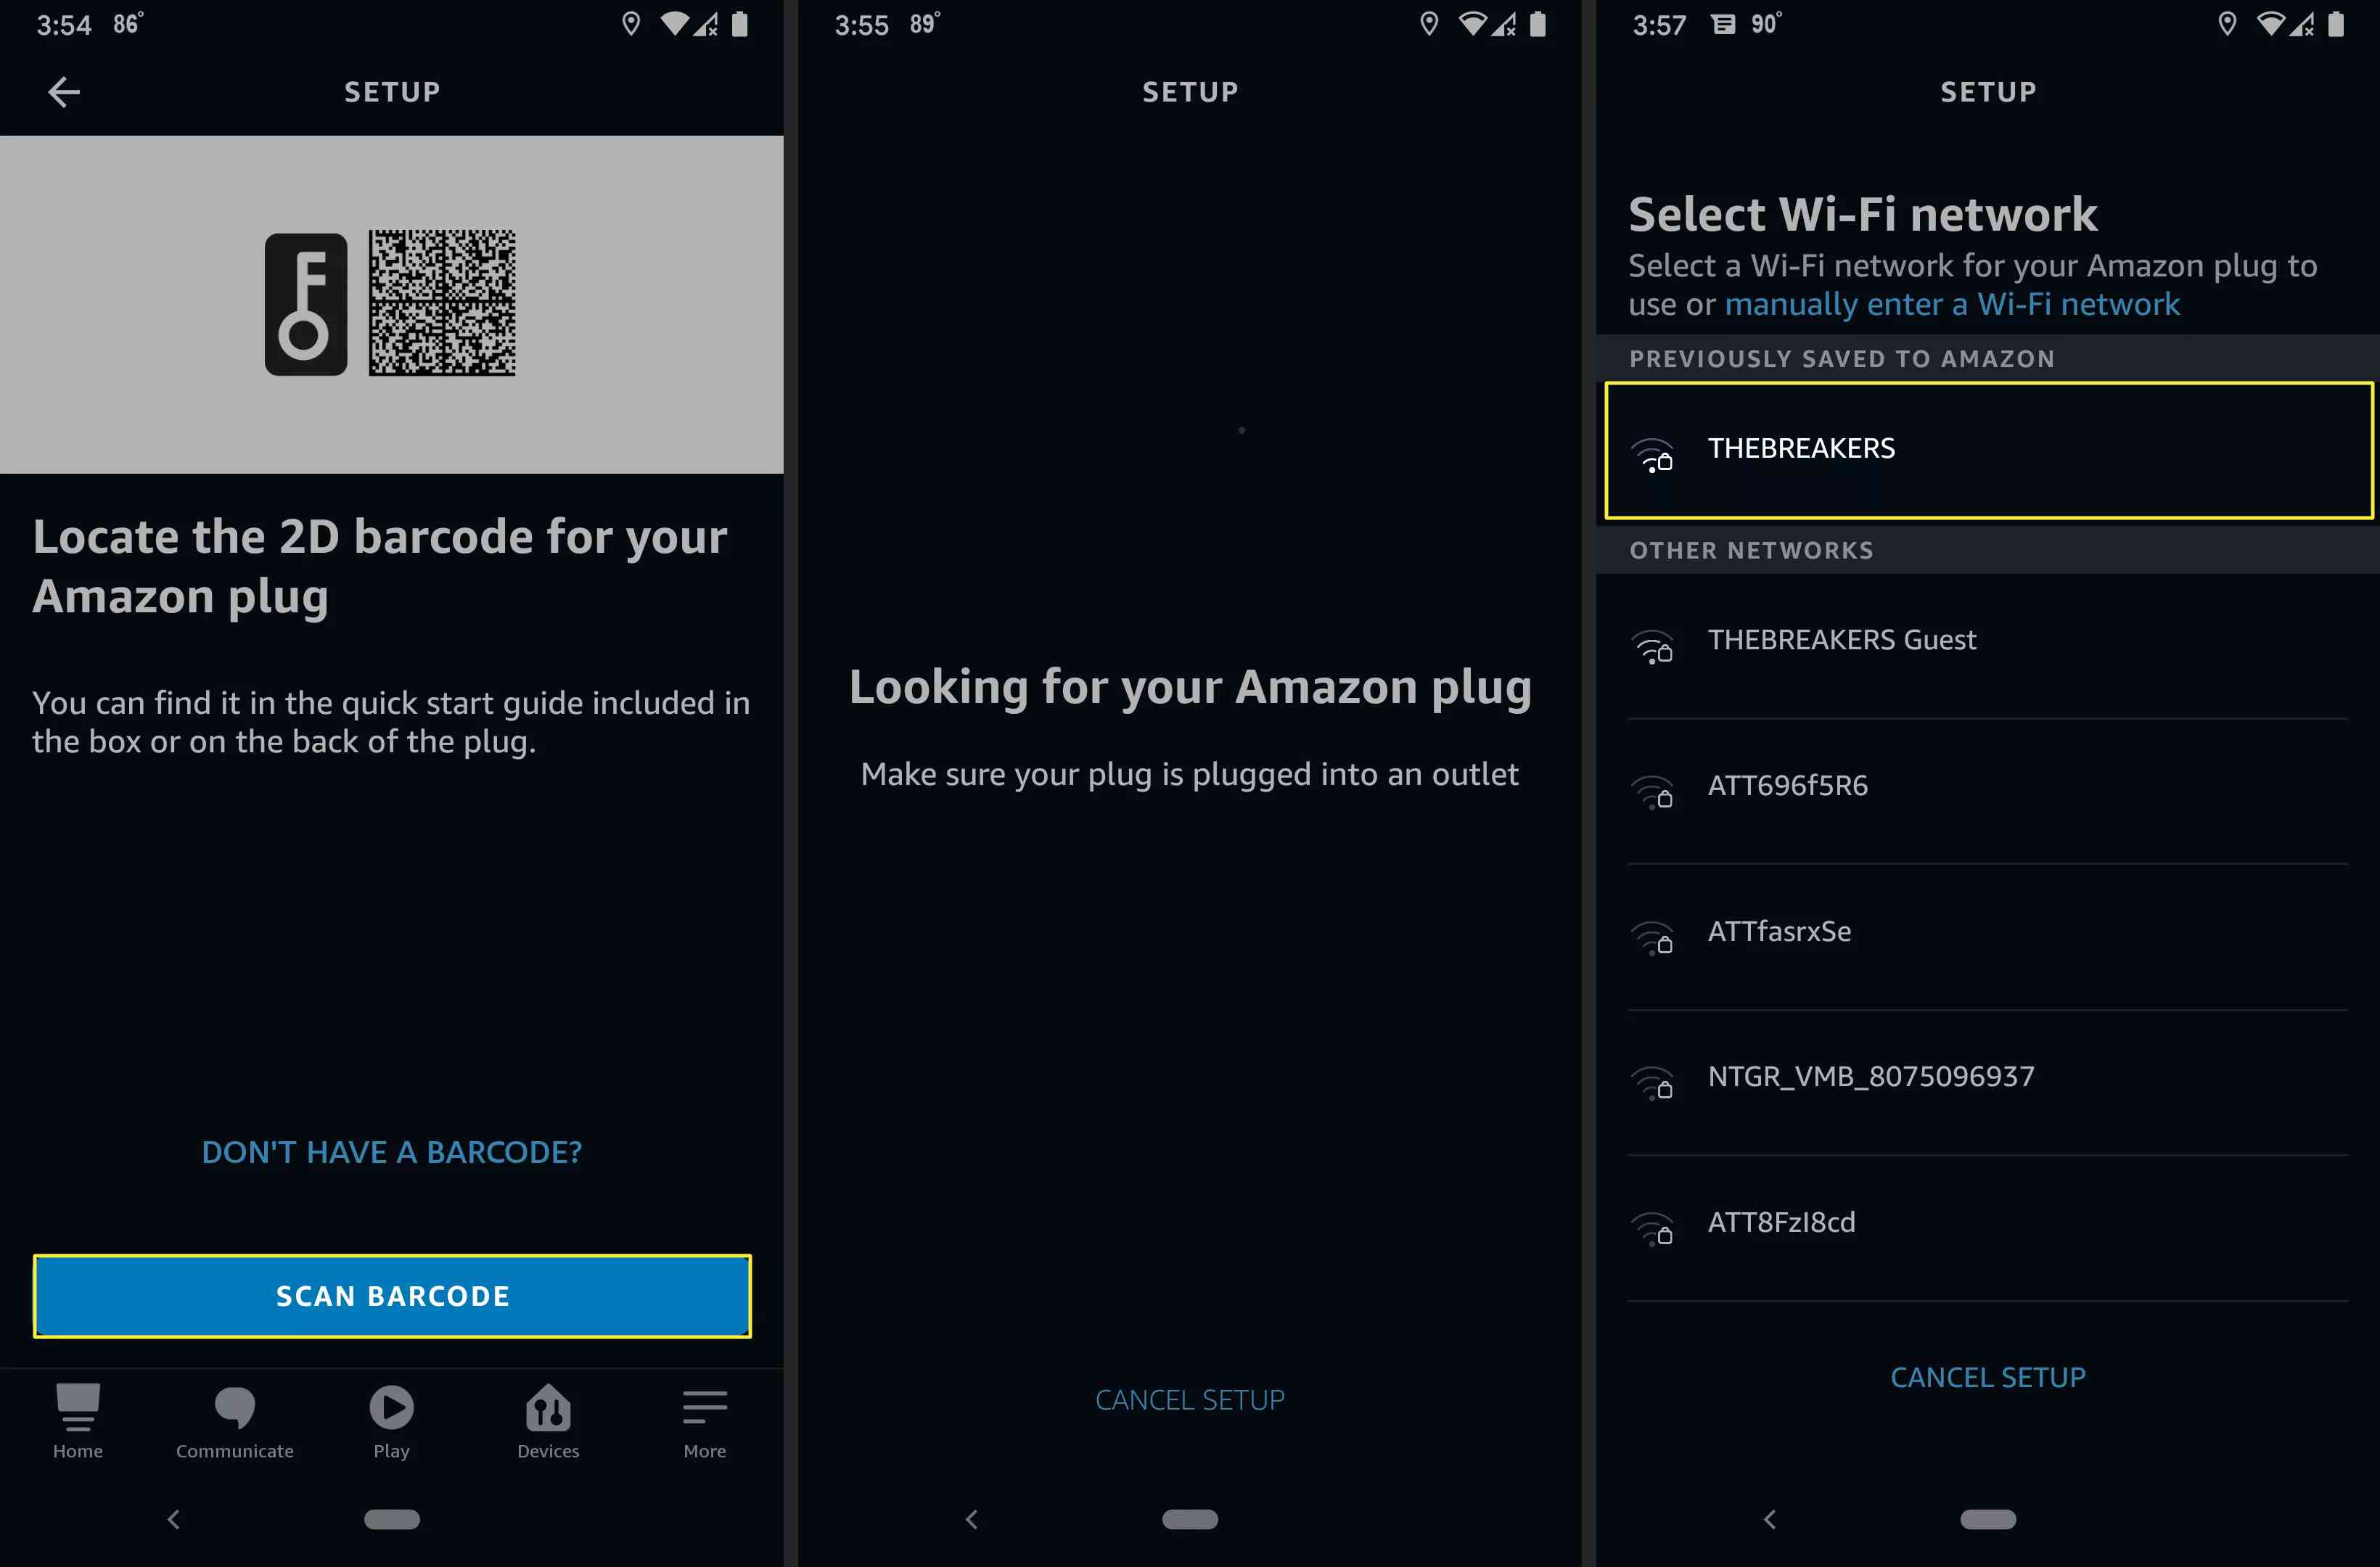Select ATT8FzI8cd network from list

tap(1987, 1221)
